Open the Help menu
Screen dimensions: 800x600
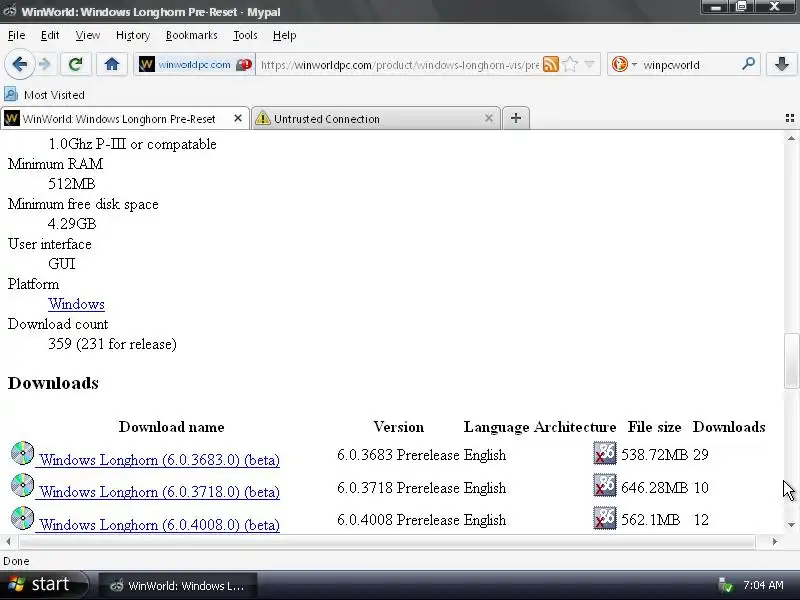pyautogui.click(x=284, y=35)
